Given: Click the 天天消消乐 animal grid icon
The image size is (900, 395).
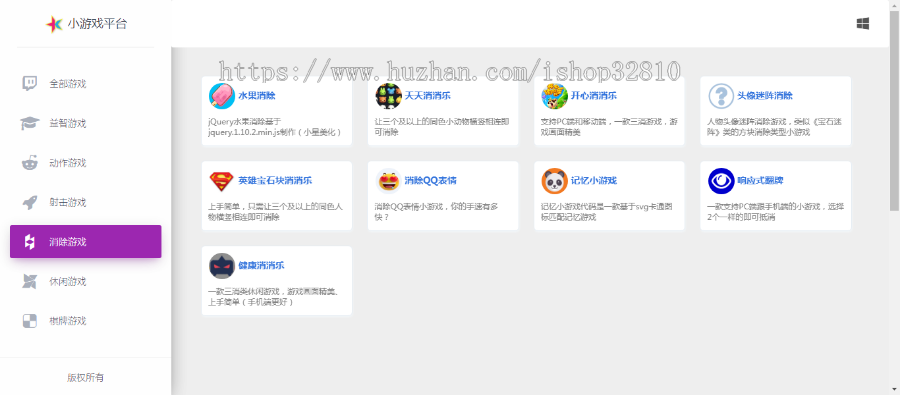Looking at the screenshot, I should tap(389, 96).
